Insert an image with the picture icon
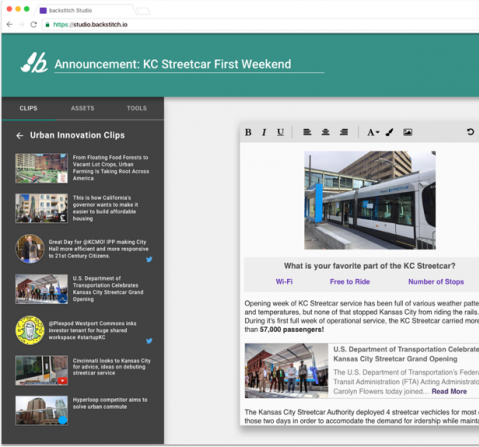Viewport: 479px width, 447px height. (x=407, y=132)
